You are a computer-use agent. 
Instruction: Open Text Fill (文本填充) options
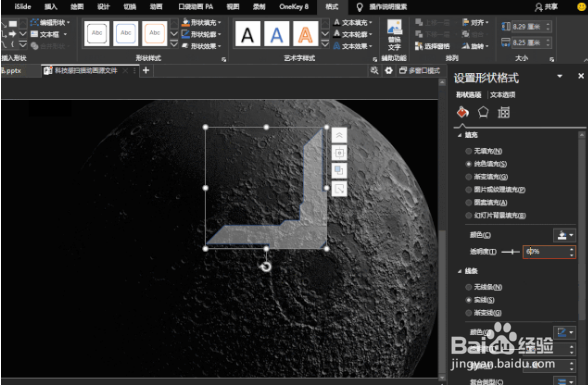pyautogui.click(x=352, y=22)
